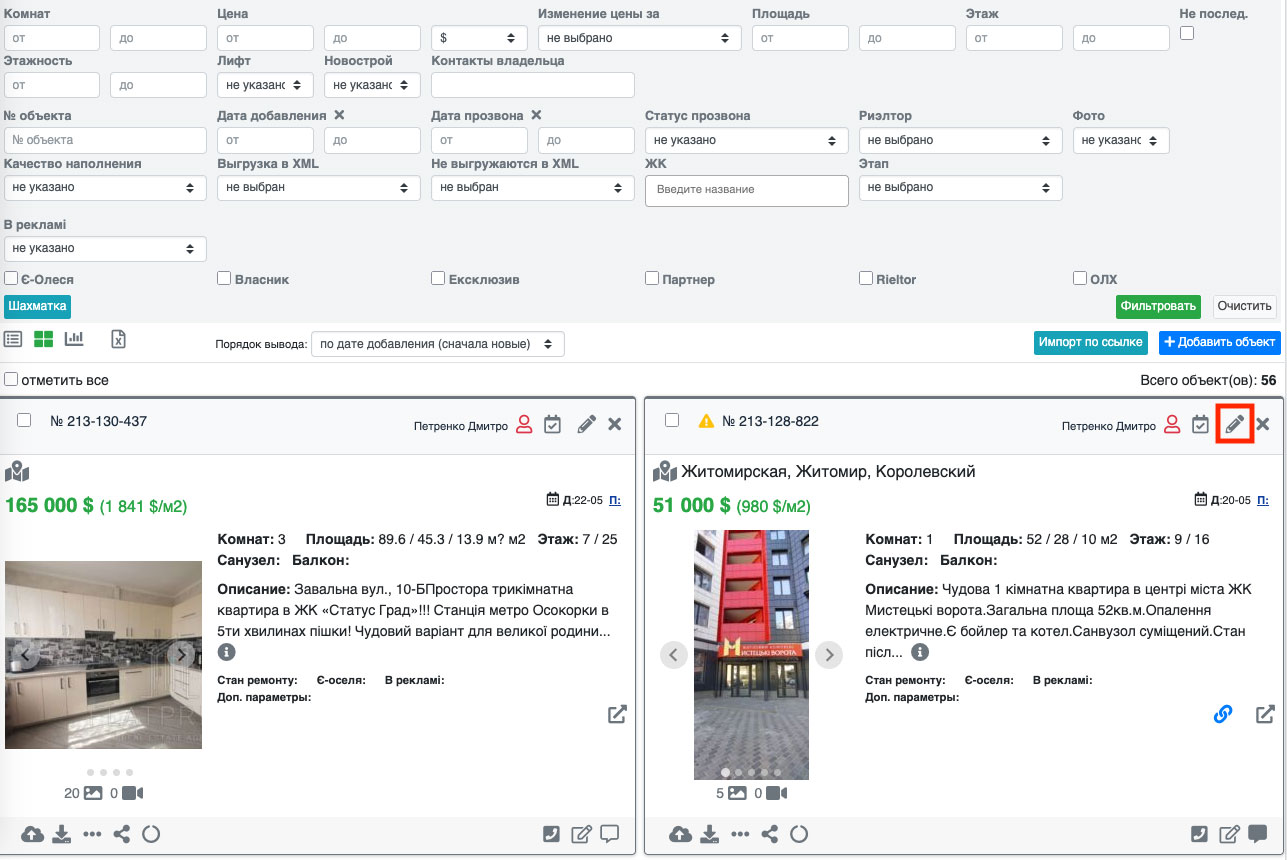
Task: Click the pencil edit icon for listing 213-128-822
Action: [1234, 424]
